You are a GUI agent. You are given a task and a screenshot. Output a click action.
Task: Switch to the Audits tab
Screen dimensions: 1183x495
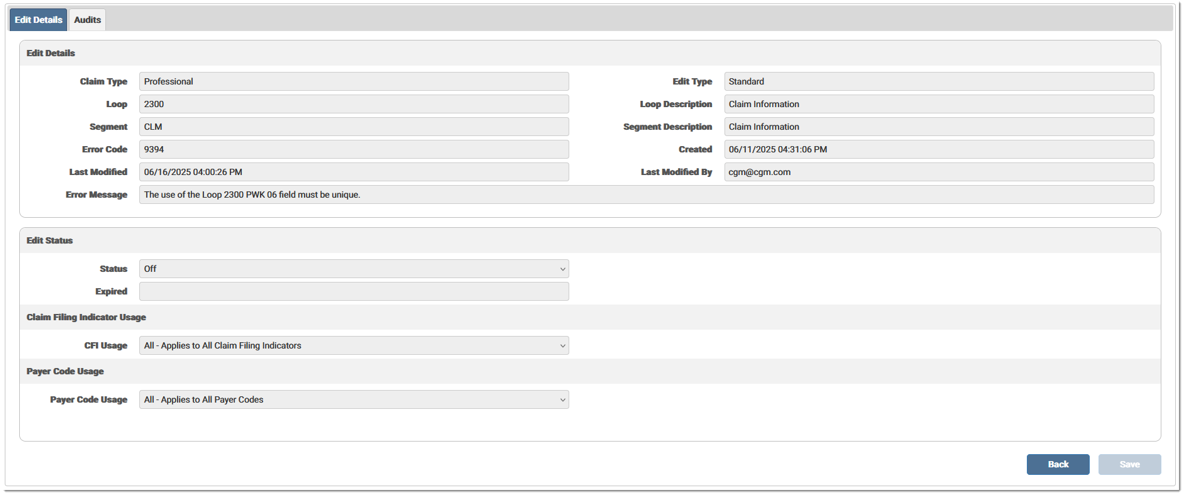coord(87,20)
